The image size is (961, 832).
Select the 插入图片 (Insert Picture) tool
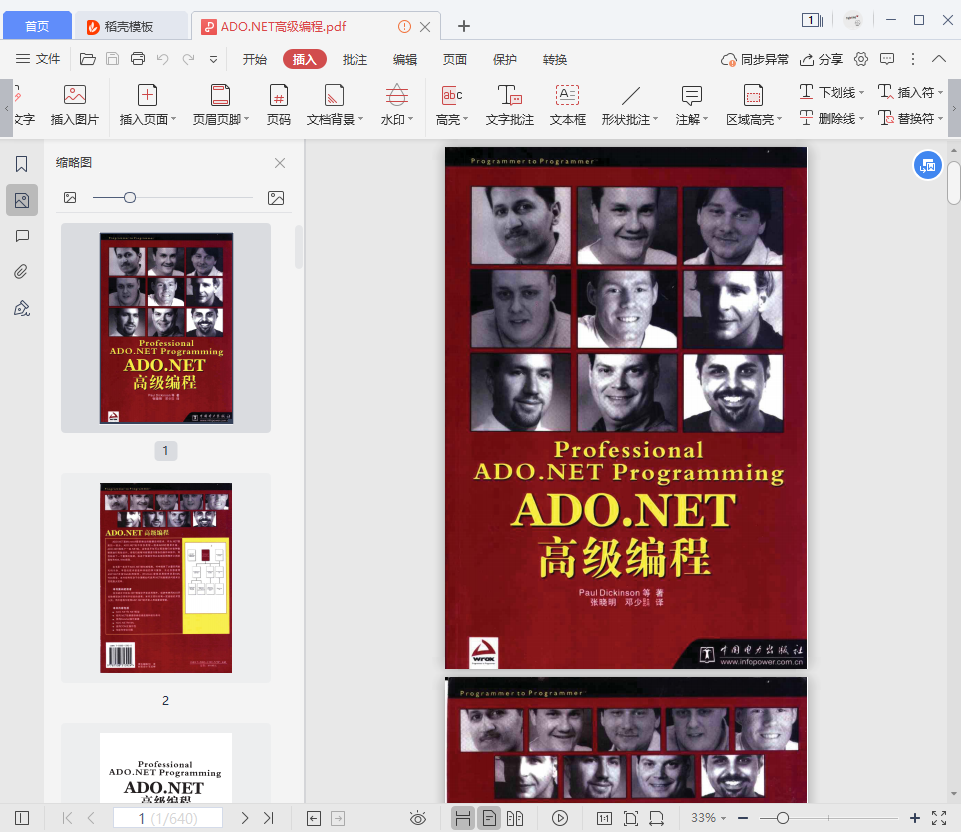(x=74, y=104)
